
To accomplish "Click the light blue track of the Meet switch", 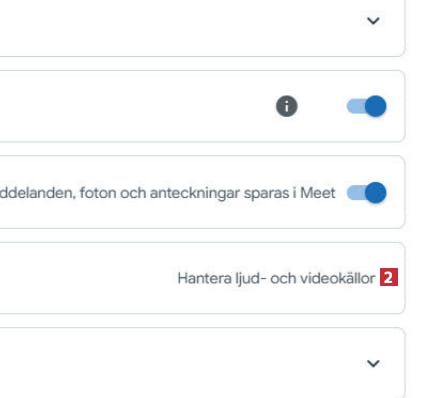I will coord(355,193).
